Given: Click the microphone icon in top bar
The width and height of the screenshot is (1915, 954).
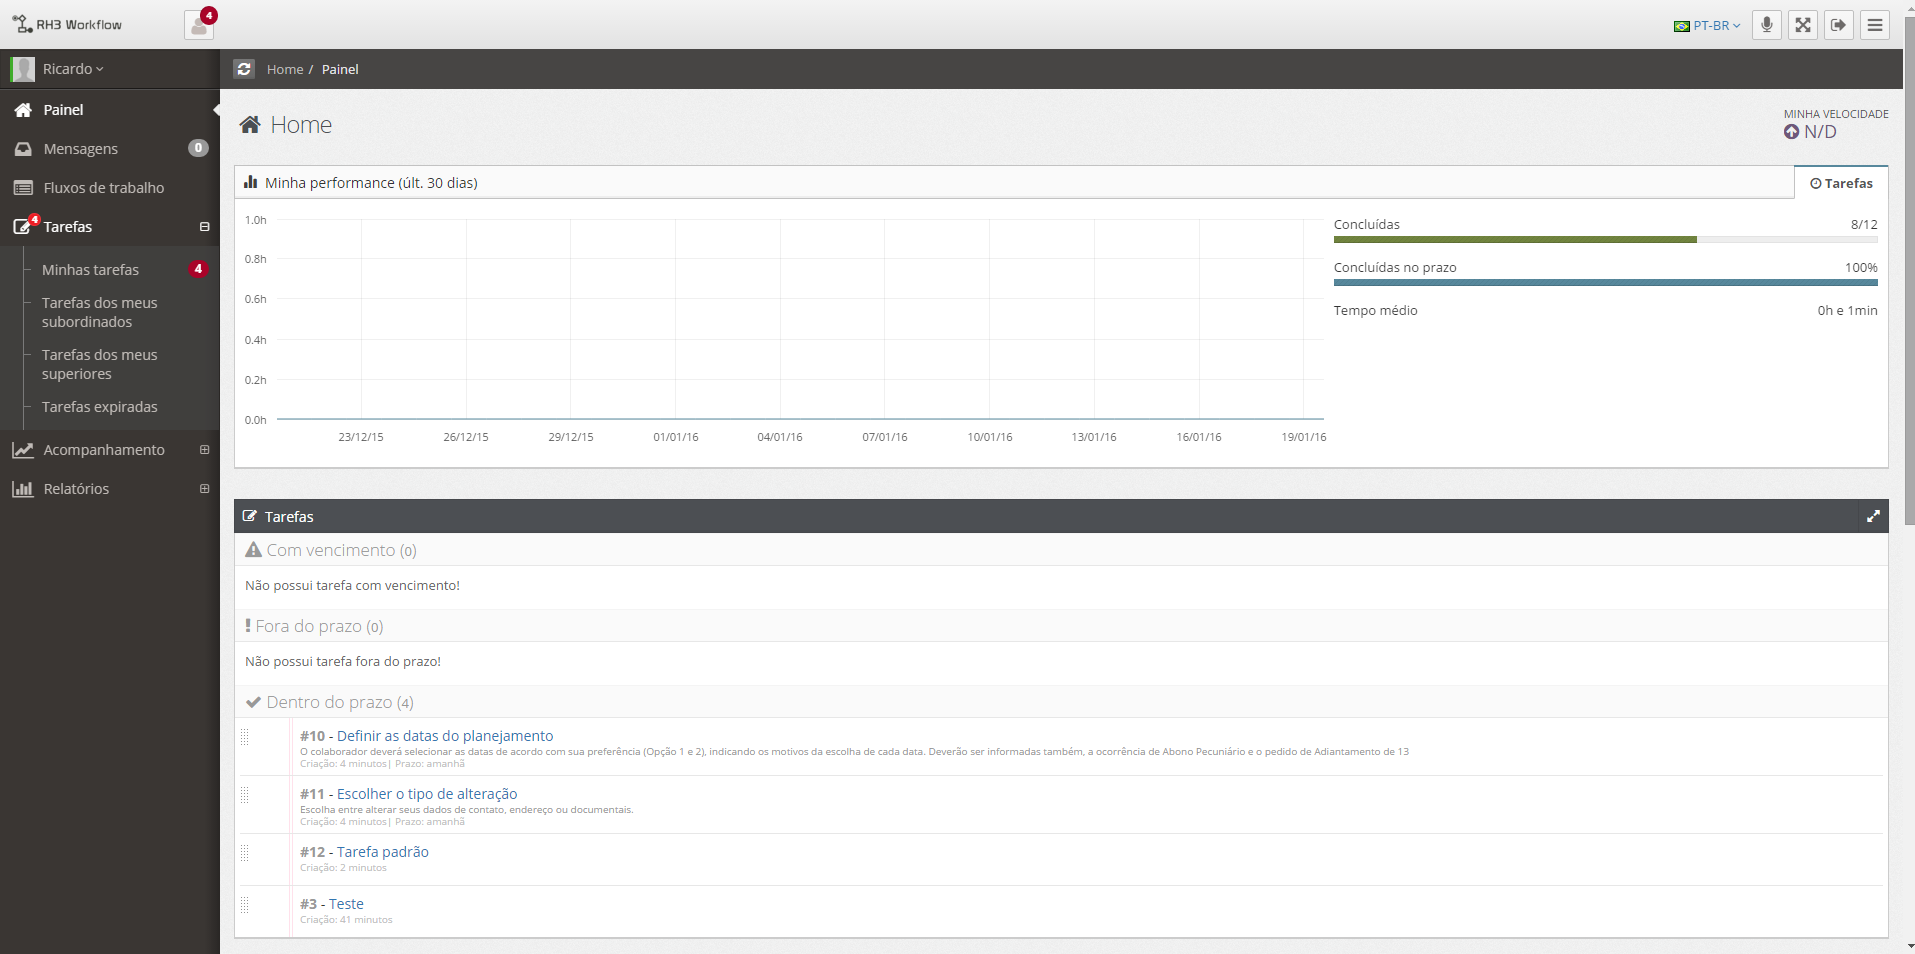Looking at the screenshot, I should click(x=1766, y=25).
